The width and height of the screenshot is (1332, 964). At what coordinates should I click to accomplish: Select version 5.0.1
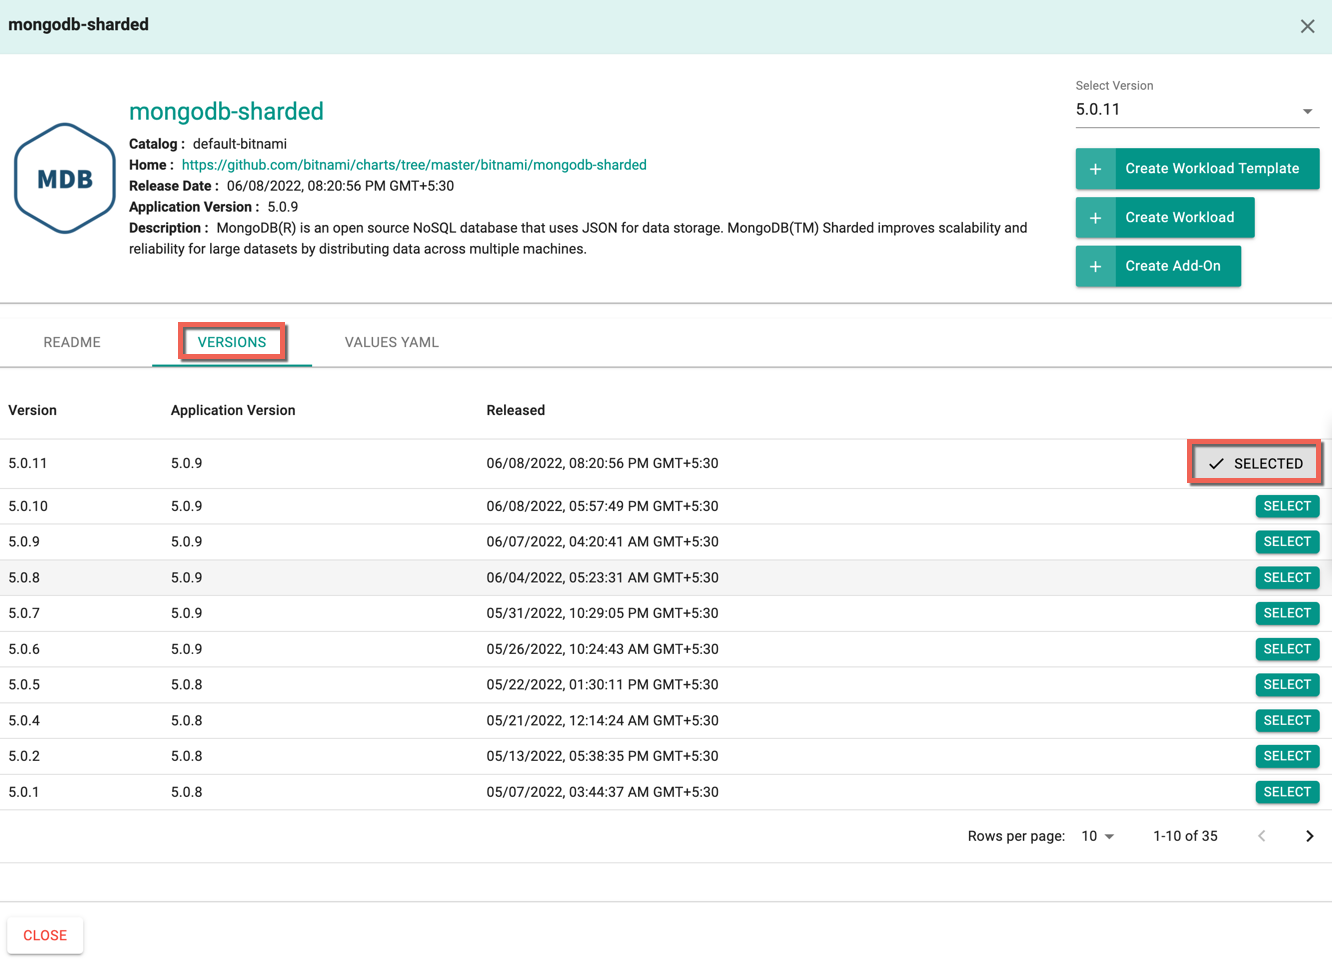tap(1287, 792)
